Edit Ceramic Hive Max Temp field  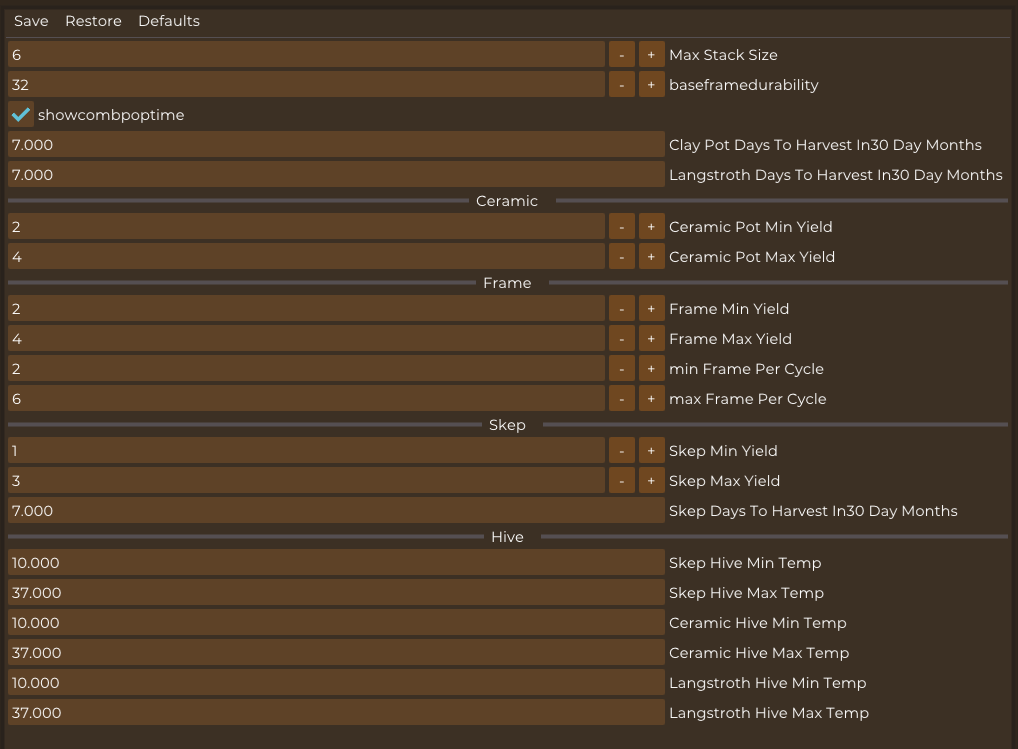coord(336,652)
